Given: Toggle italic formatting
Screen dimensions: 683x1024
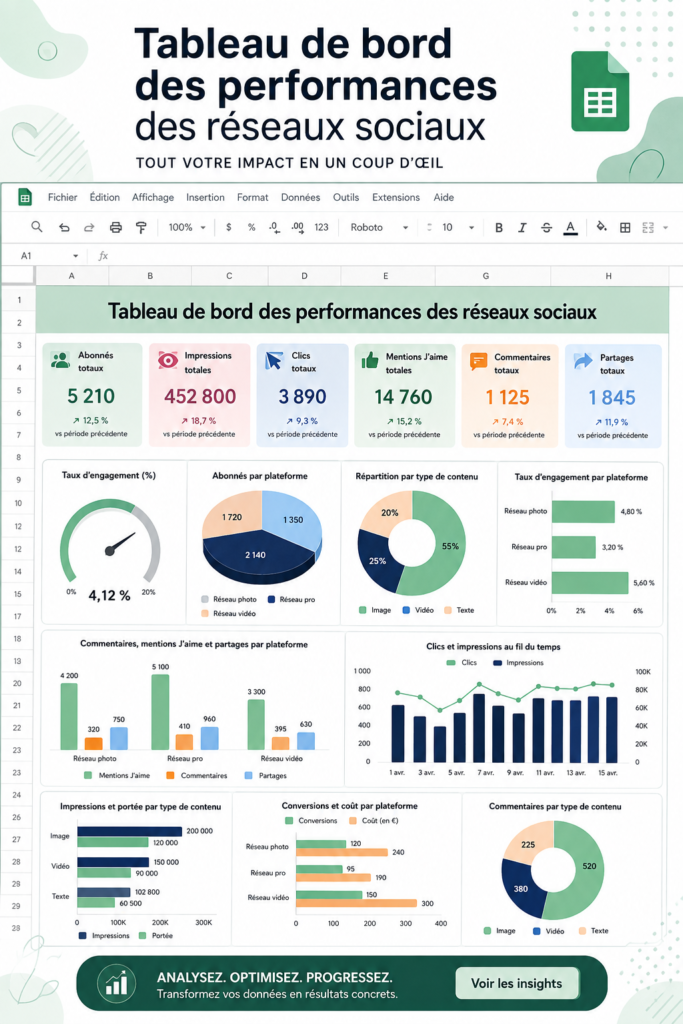Looking at the screenshot, I should [522, 227].
